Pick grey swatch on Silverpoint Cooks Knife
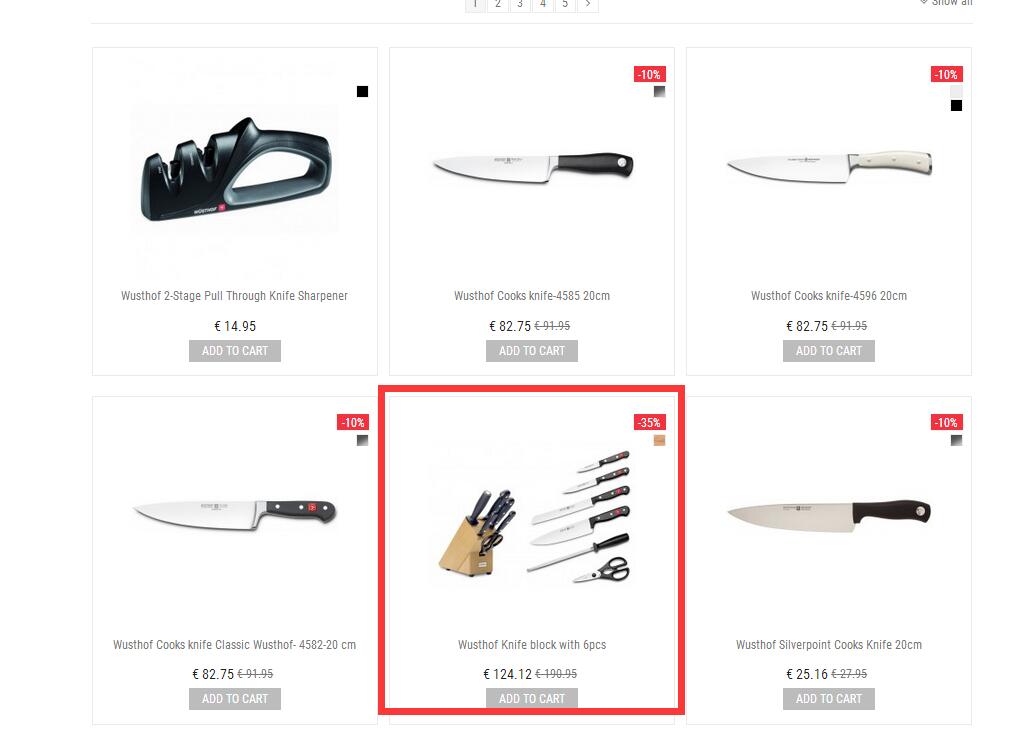This screenshot has height=739, width=1024. tap(956, 441)
